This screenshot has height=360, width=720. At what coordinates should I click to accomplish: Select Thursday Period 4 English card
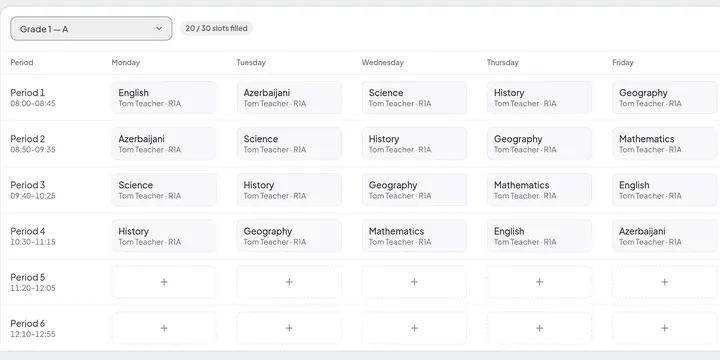click(x=540, y=236)
